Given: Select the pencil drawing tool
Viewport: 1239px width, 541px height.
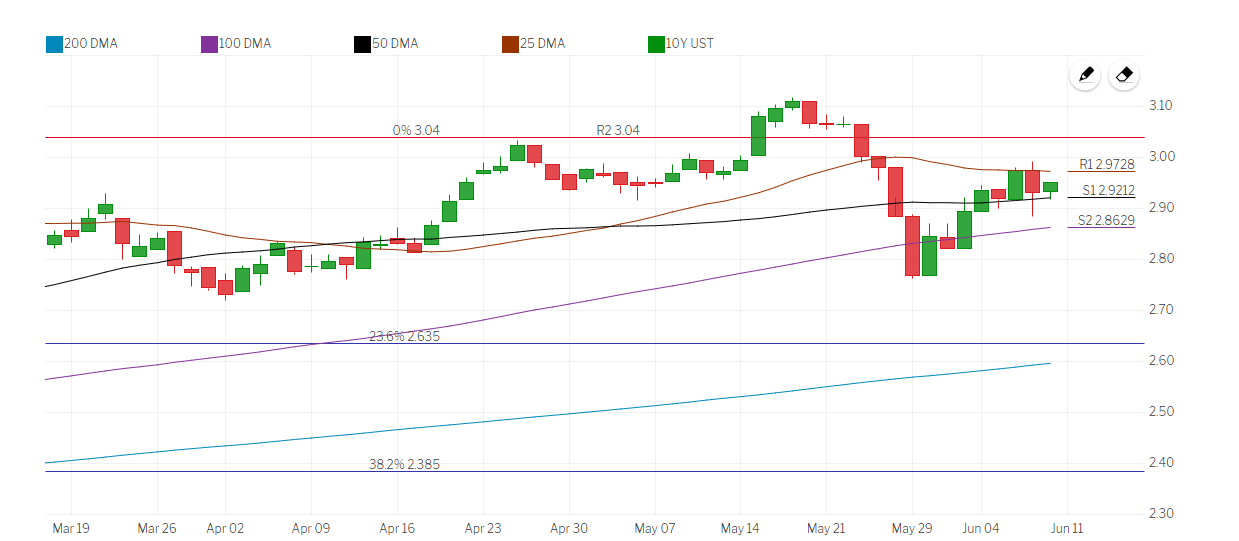Looking at the screenshot, I should point(1086,75).
